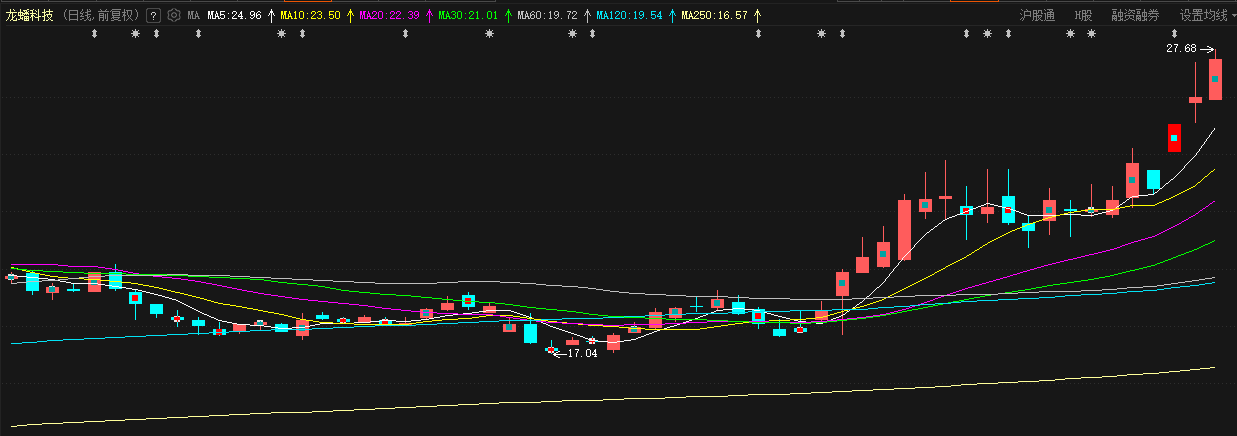This screenshot has width=1237, height=436.
Task: Click the MA10:23.50 value
Action: point(310,15)
